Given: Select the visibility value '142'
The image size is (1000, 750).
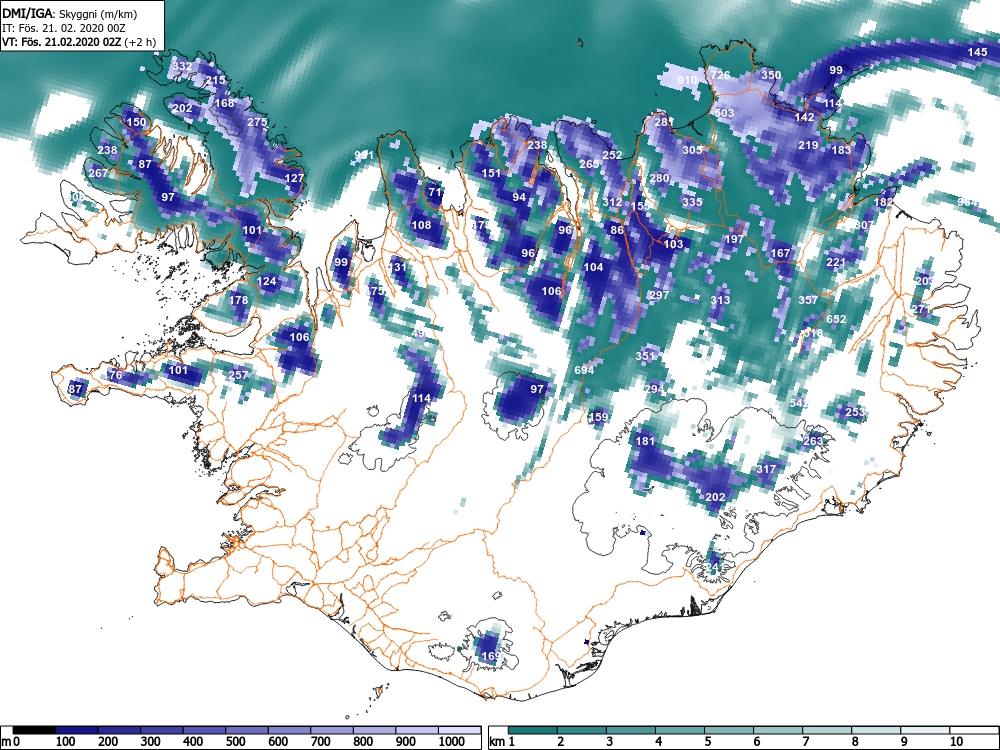Looking at the screenshot, I should [x=804, y=117].
